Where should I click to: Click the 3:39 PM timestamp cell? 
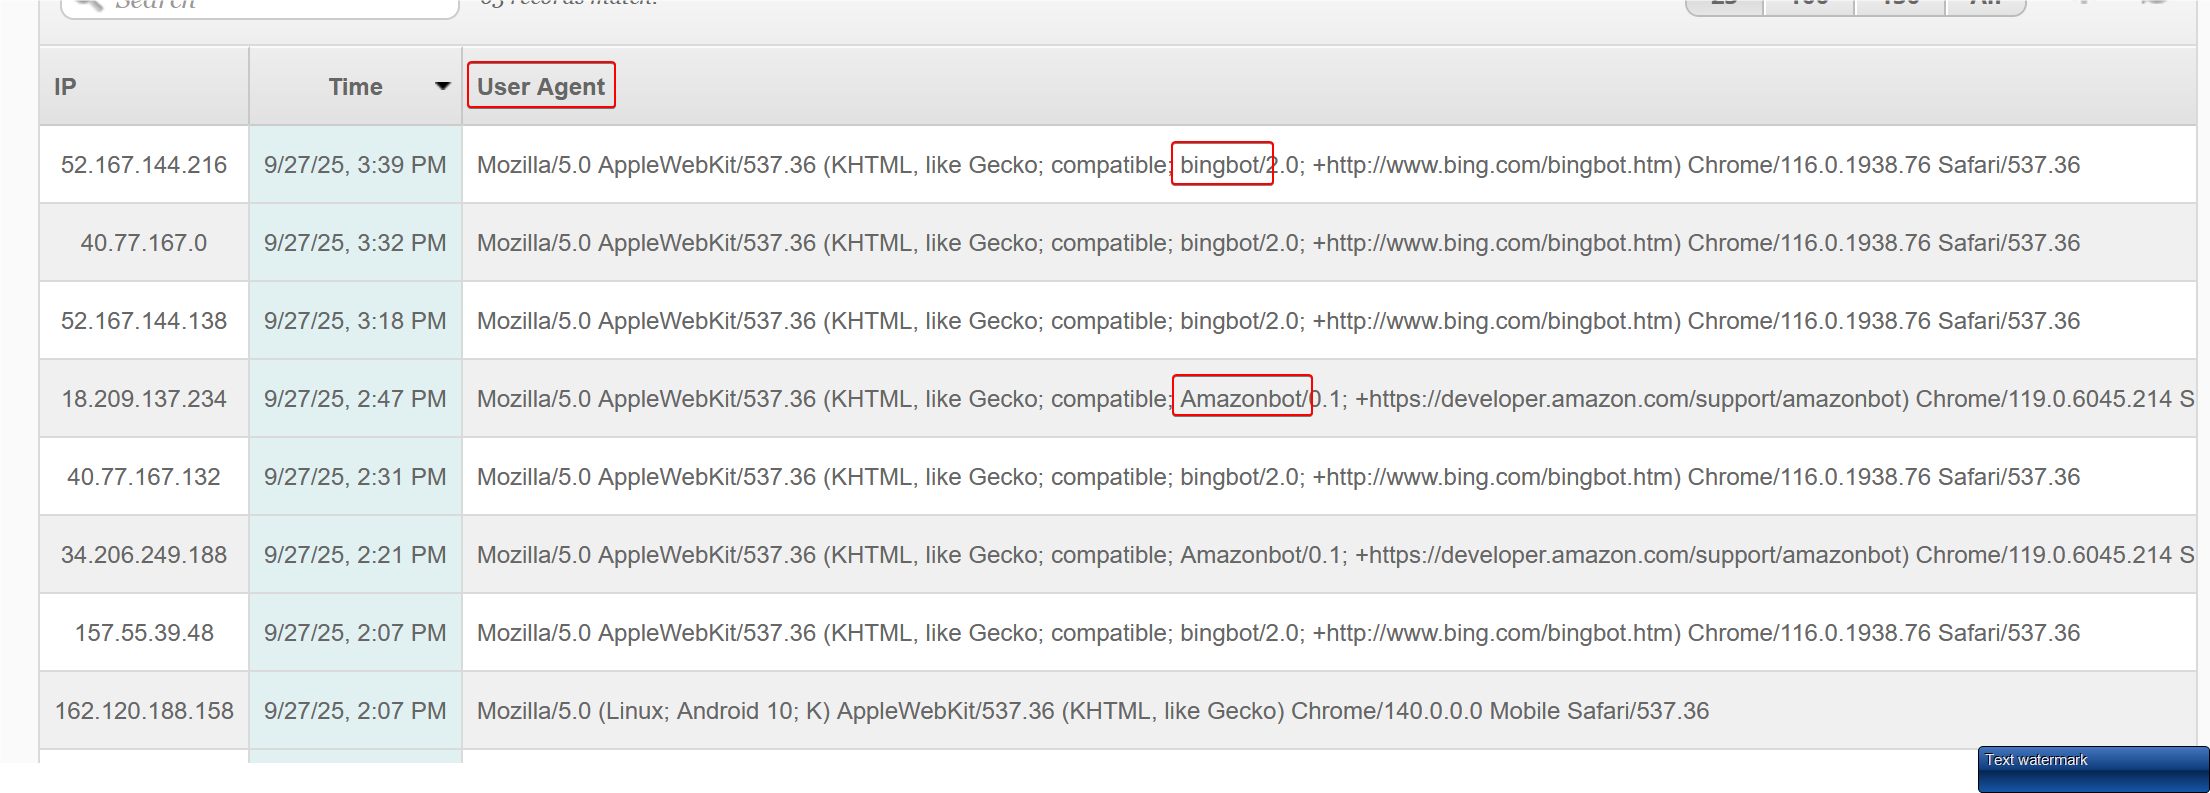tap(355, 165)
